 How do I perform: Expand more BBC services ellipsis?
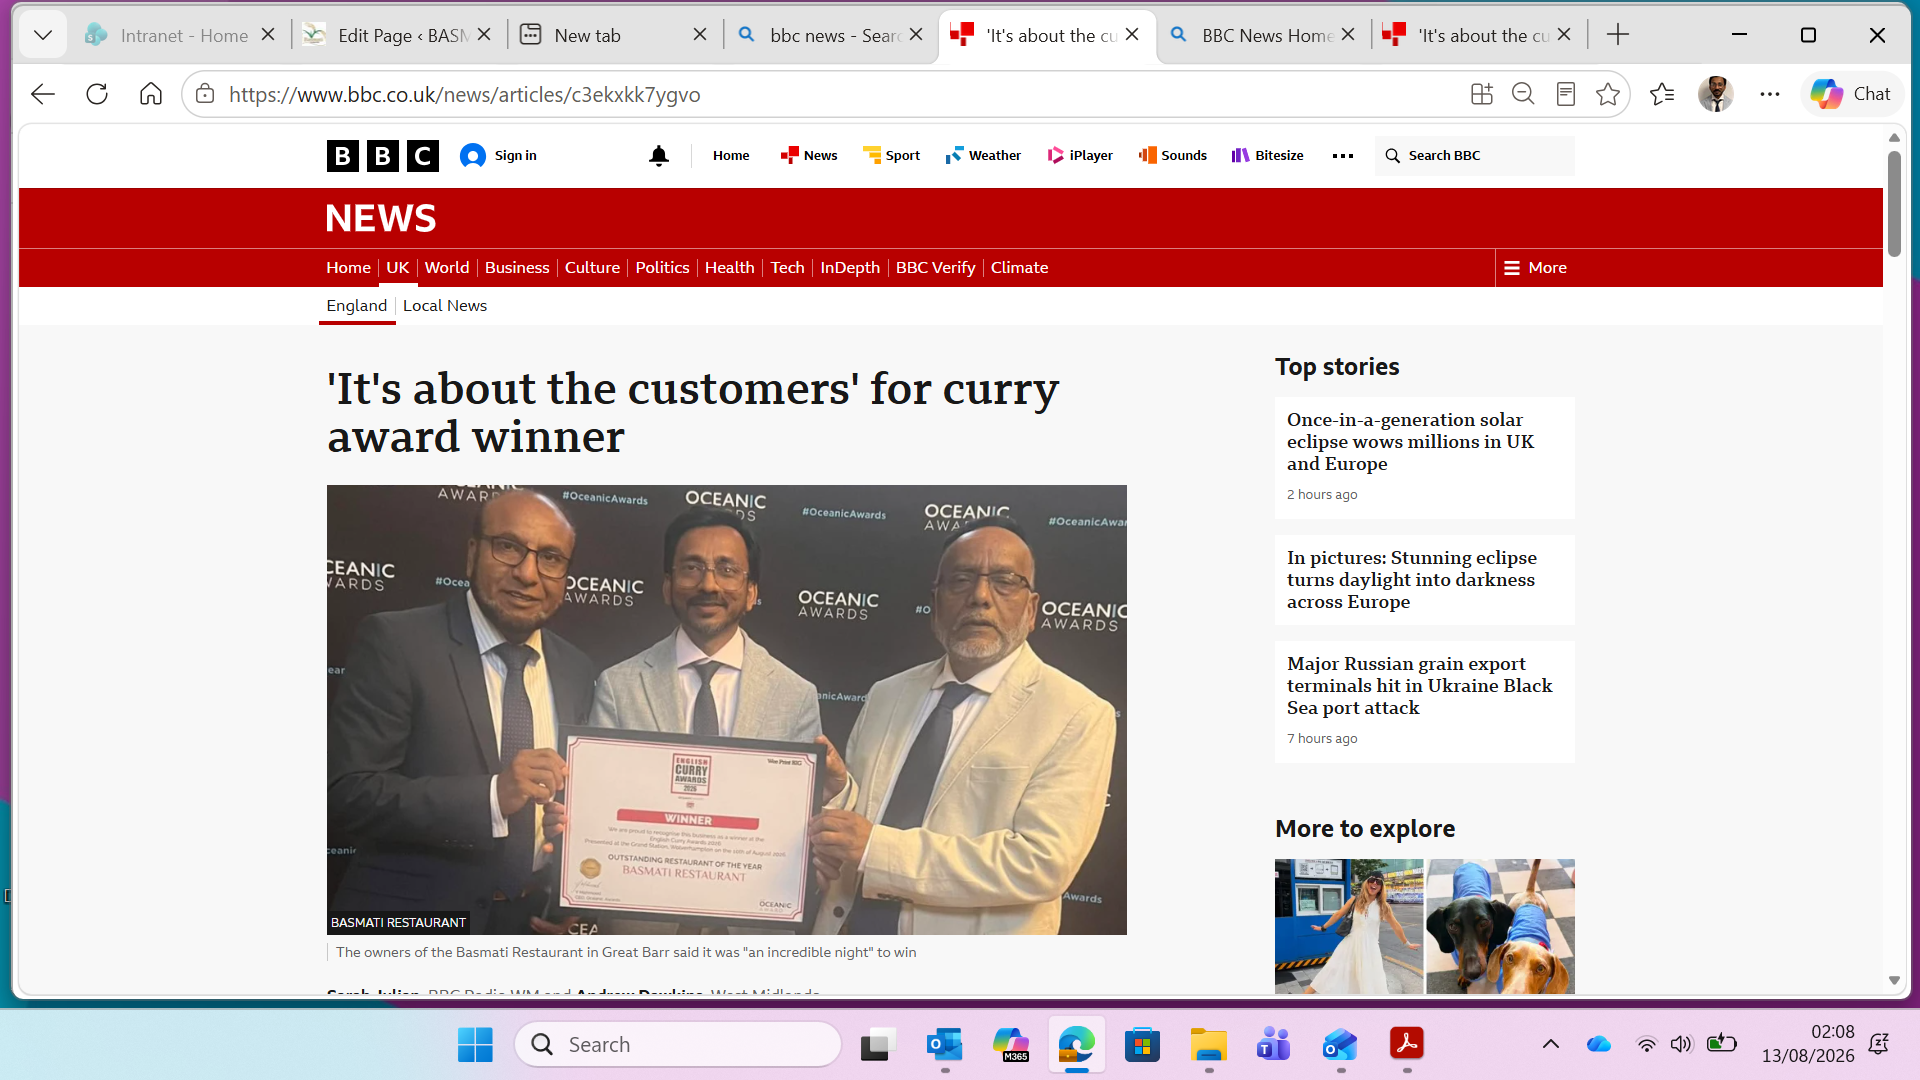1343,156
